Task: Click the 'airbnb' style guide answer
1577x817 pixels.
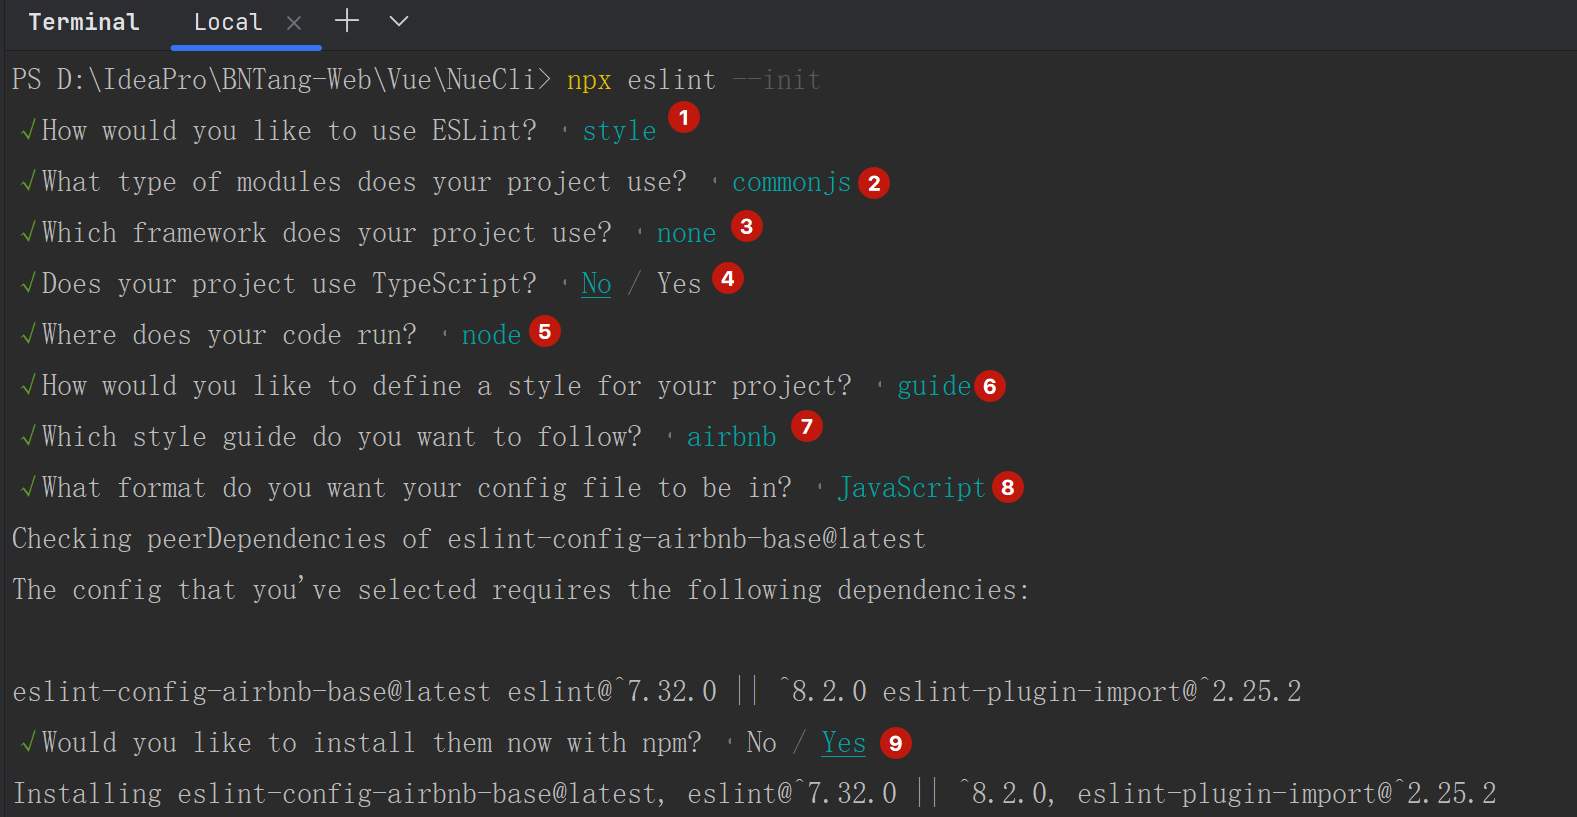Action: (x=732, y=437)
